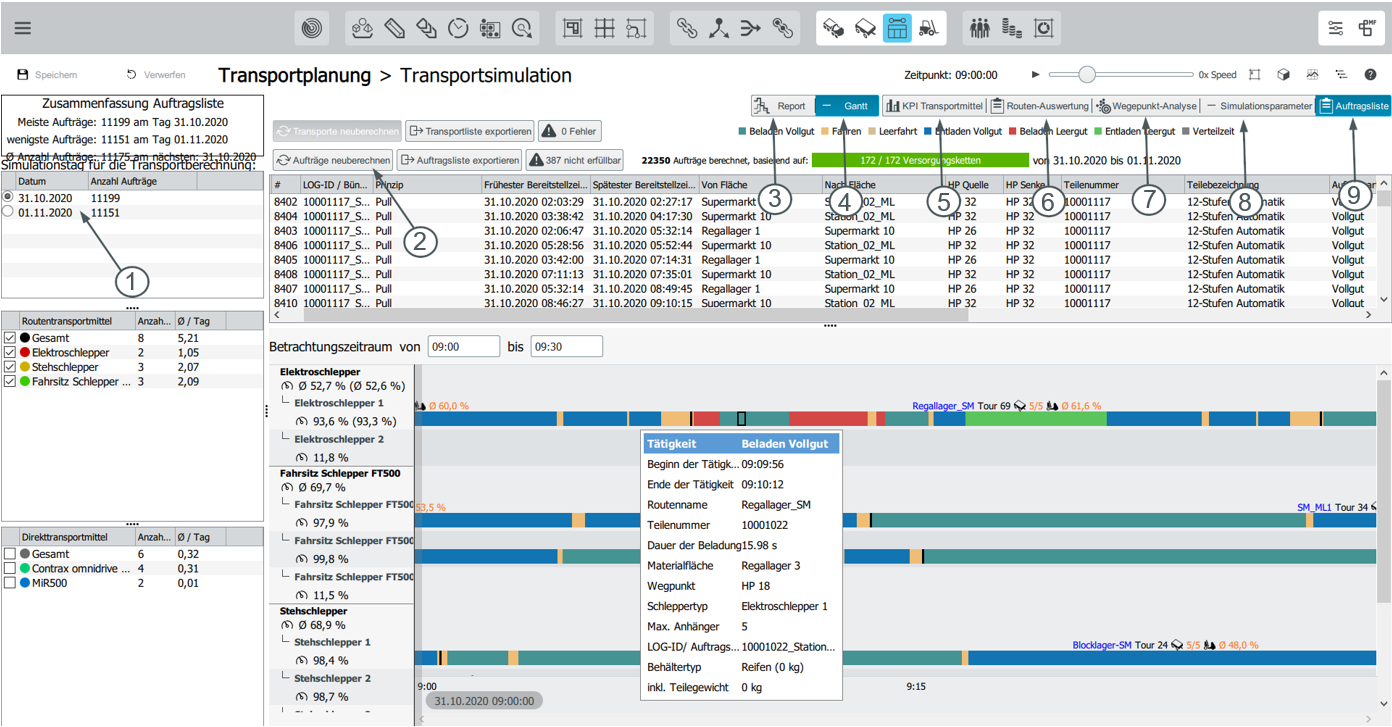Open the hamburger main menu

(22, 28)
